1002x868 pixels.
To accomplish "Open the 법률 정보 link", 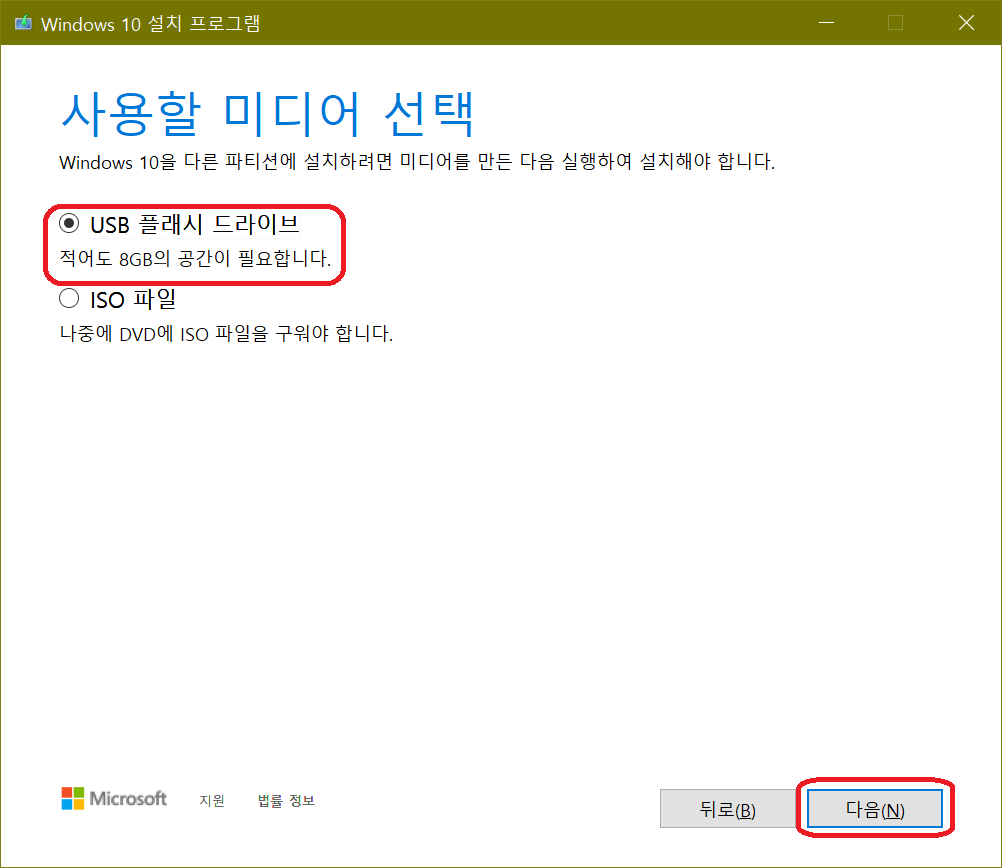I will (286, 800).
